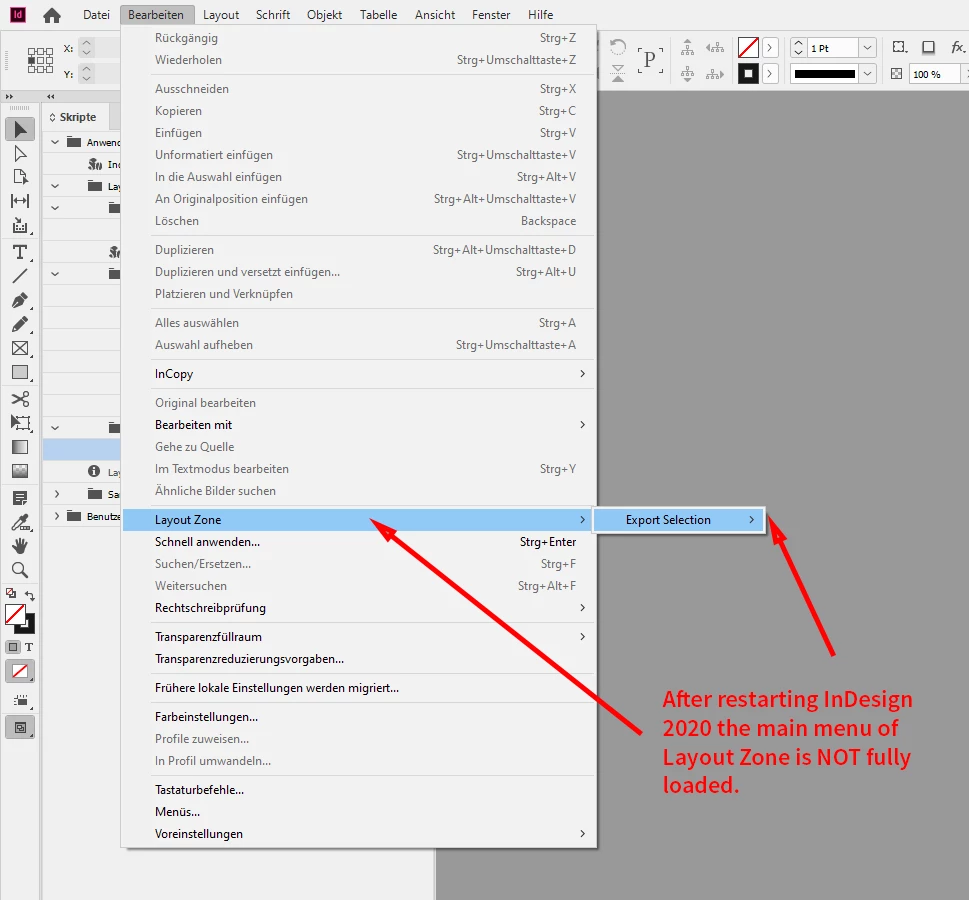
Task: Toggle the Normal view mode button
Action: [x=20, y=728]
